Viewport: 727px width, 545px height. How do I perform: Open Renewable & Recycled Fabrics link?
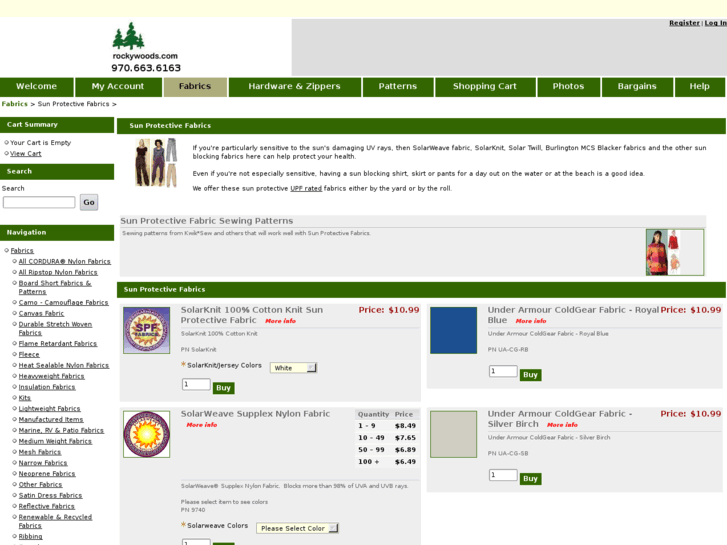click(x=55, y=521)
